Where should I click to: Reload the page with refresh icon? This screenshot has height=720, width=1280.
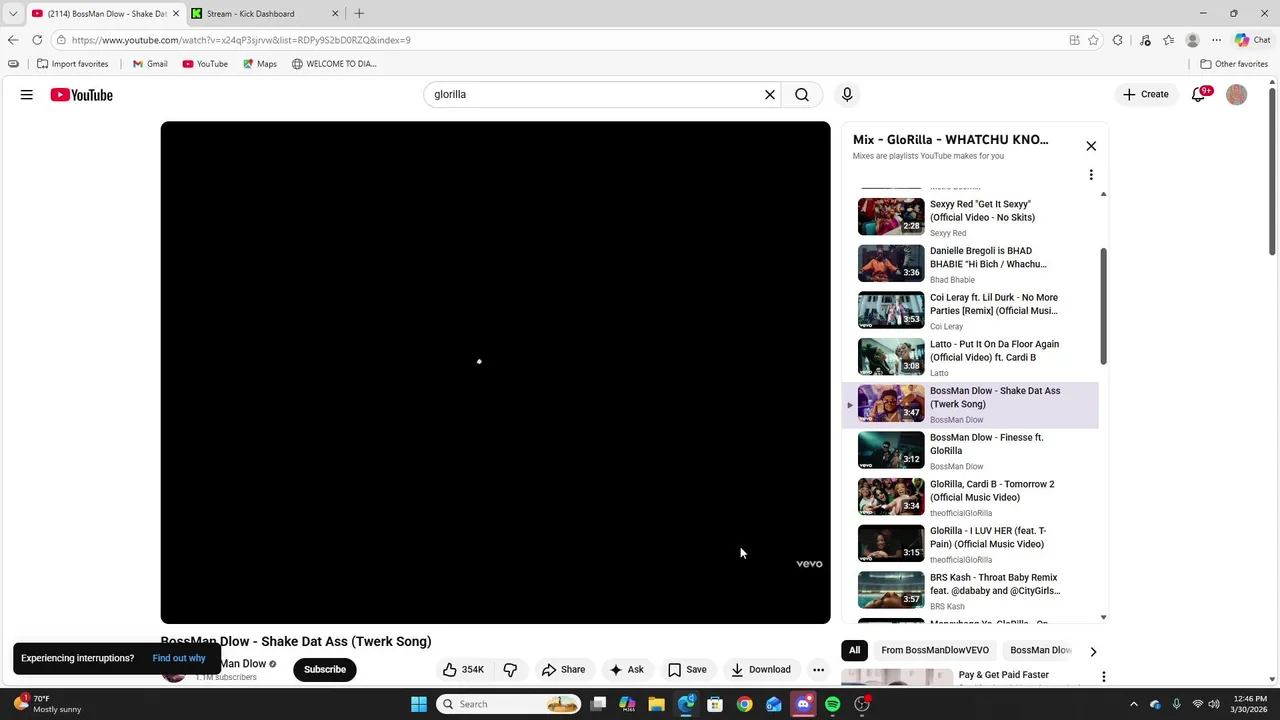37,40
